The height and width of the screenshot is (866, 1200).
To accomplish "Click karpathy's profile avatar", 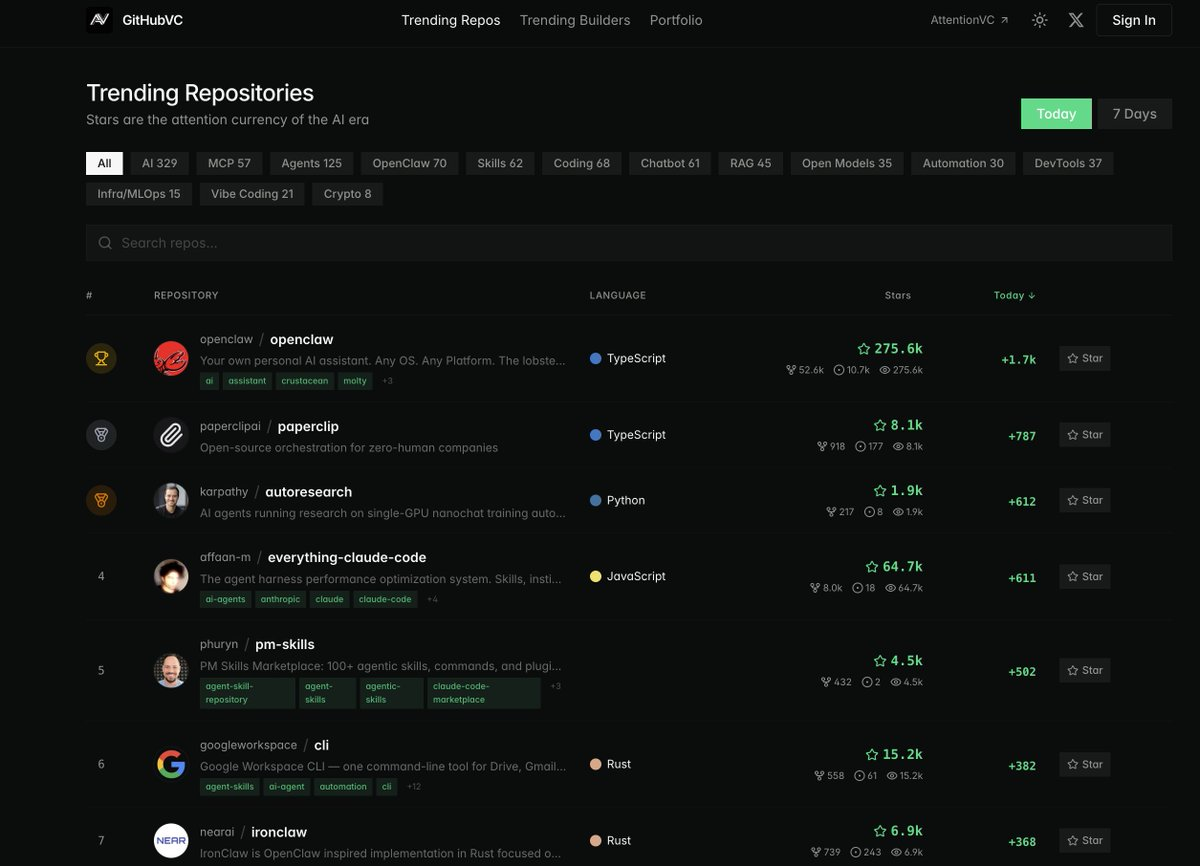I will (171, 500).
